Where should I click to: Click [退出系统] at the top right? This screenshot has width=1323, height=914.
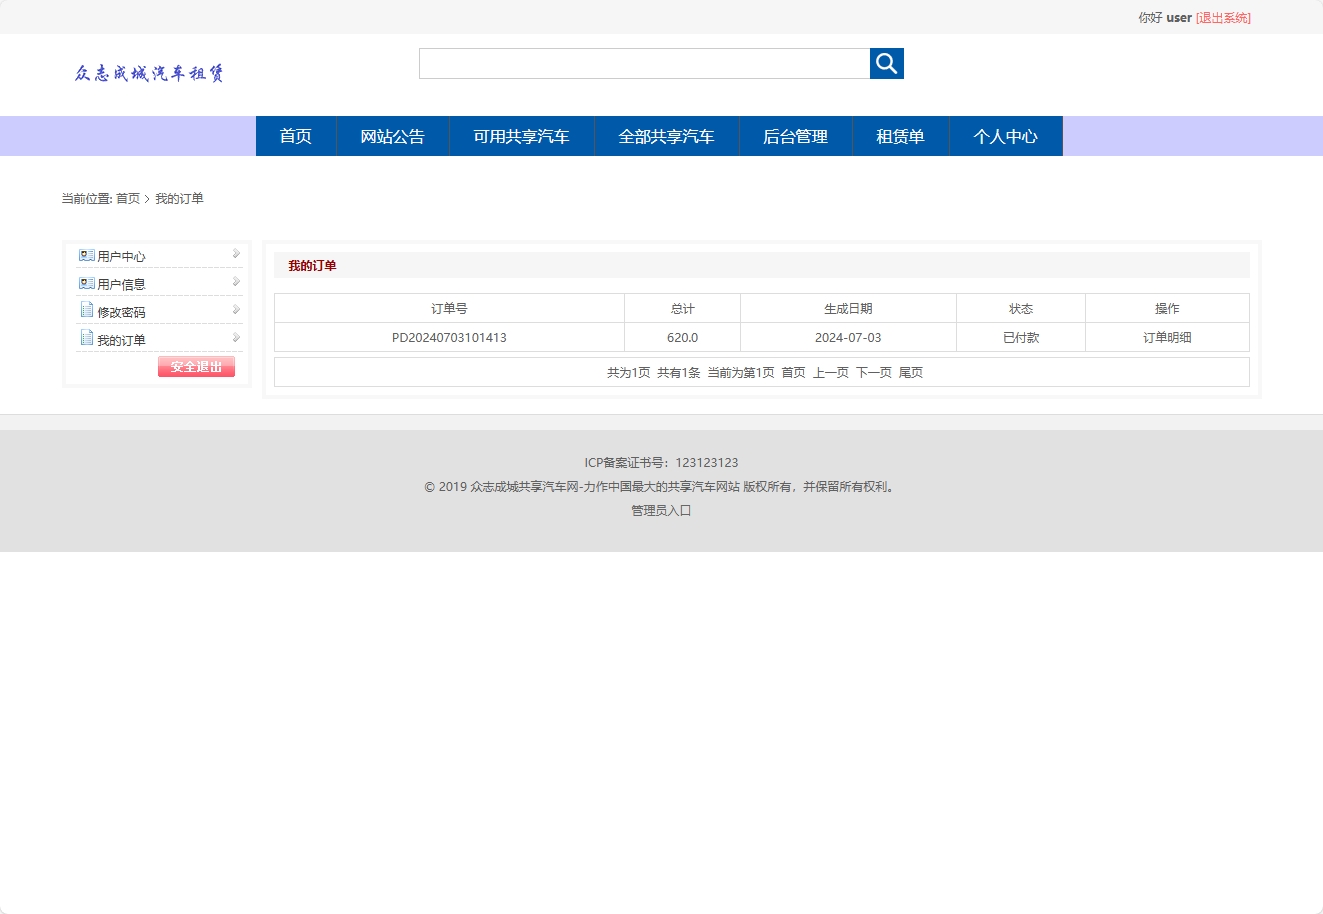pyautogui.click(x=1221, y=17)
